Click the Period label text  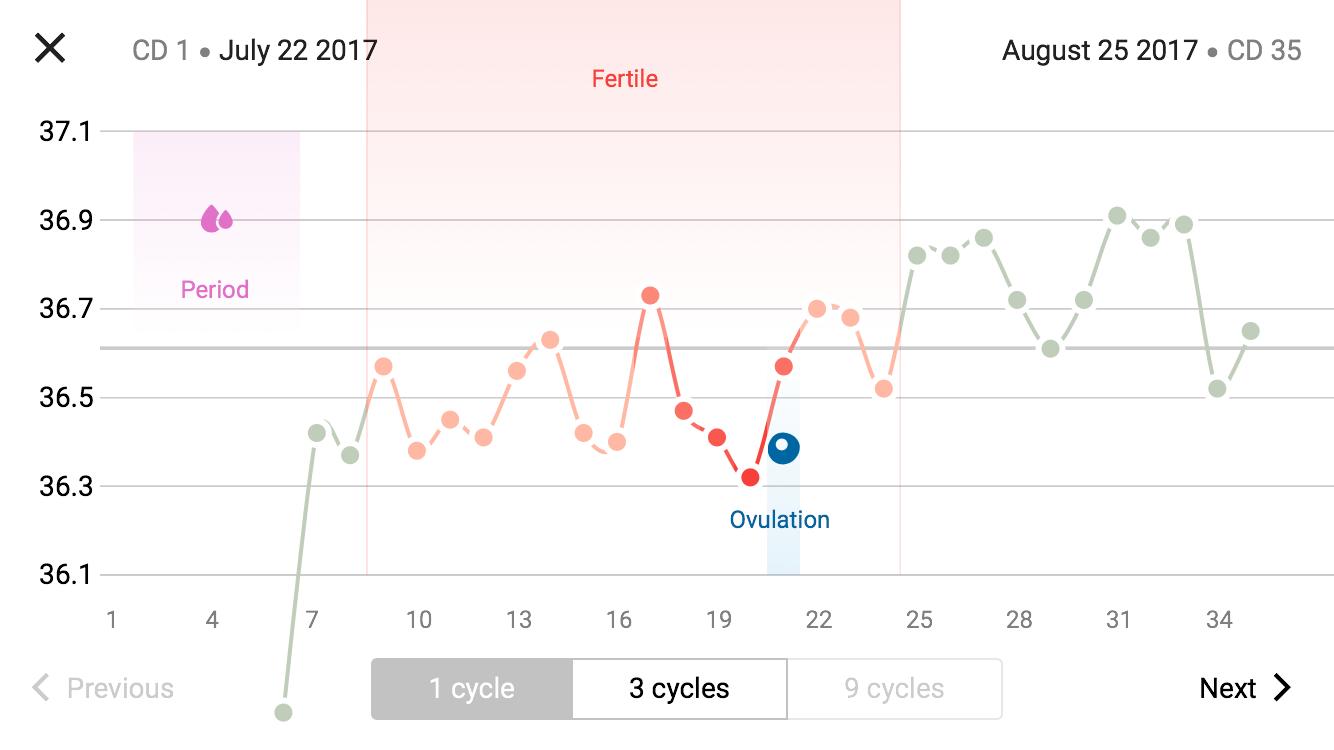(215, 290)
